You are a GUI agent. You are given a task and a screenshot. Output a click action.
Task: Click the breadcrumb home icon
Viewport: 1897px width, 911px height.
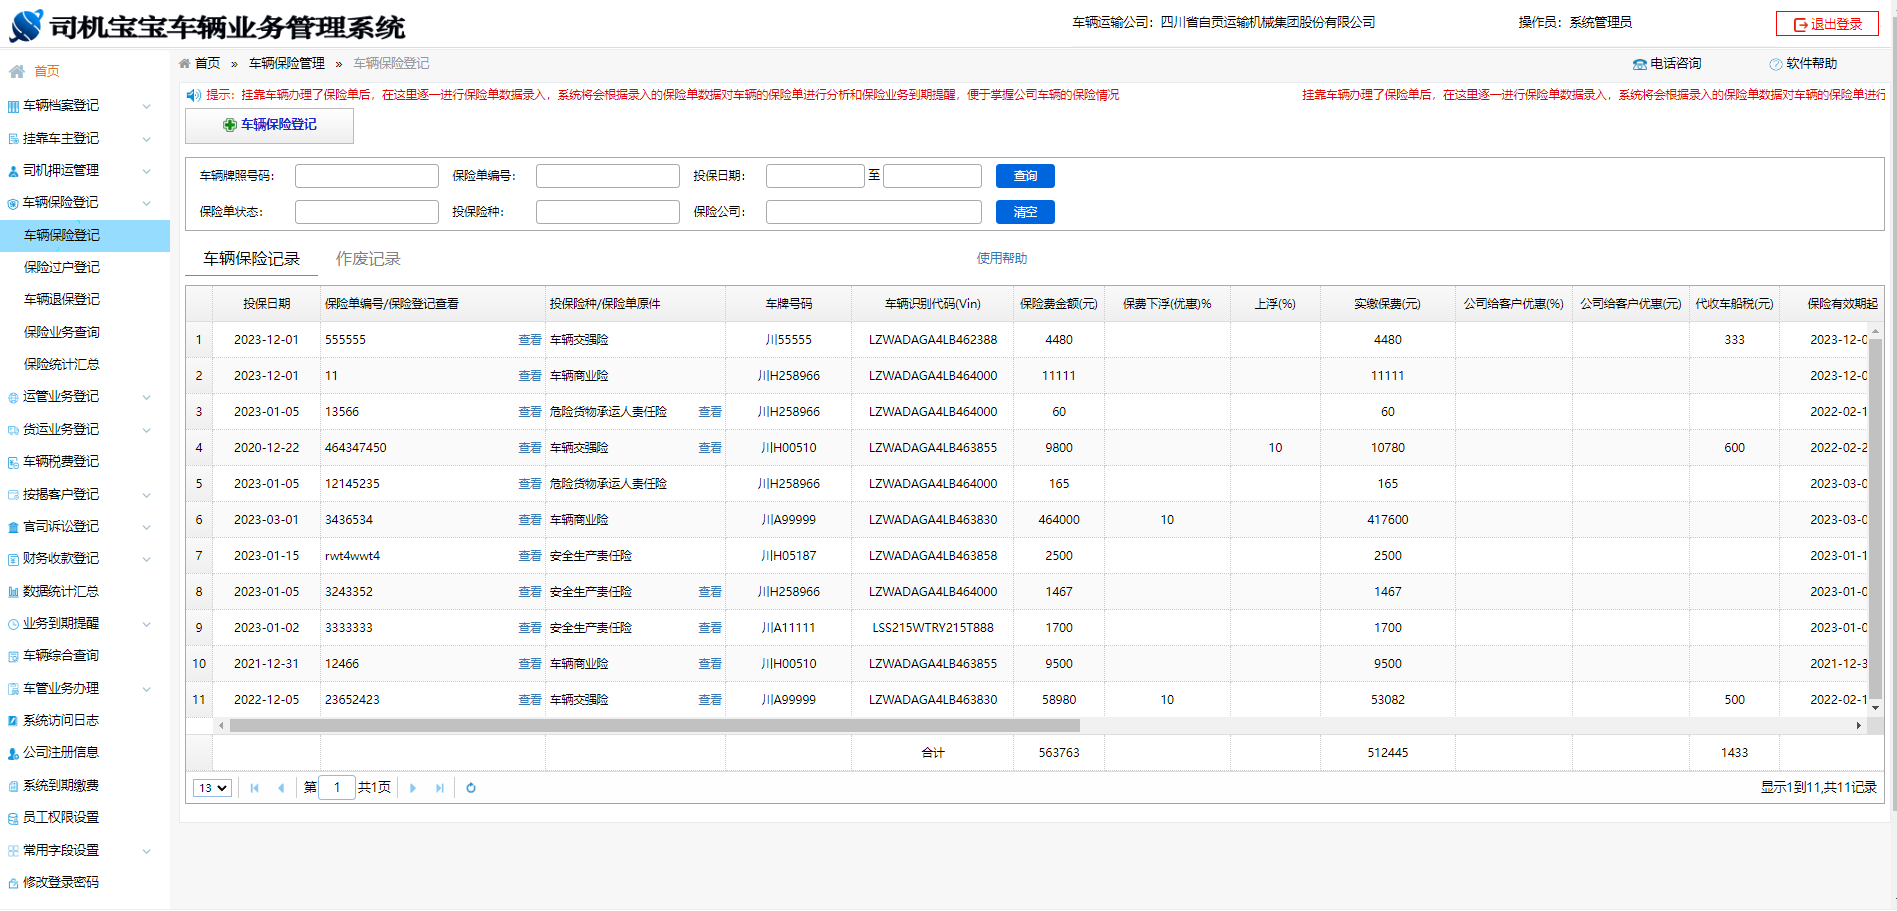tap(185, 63)
